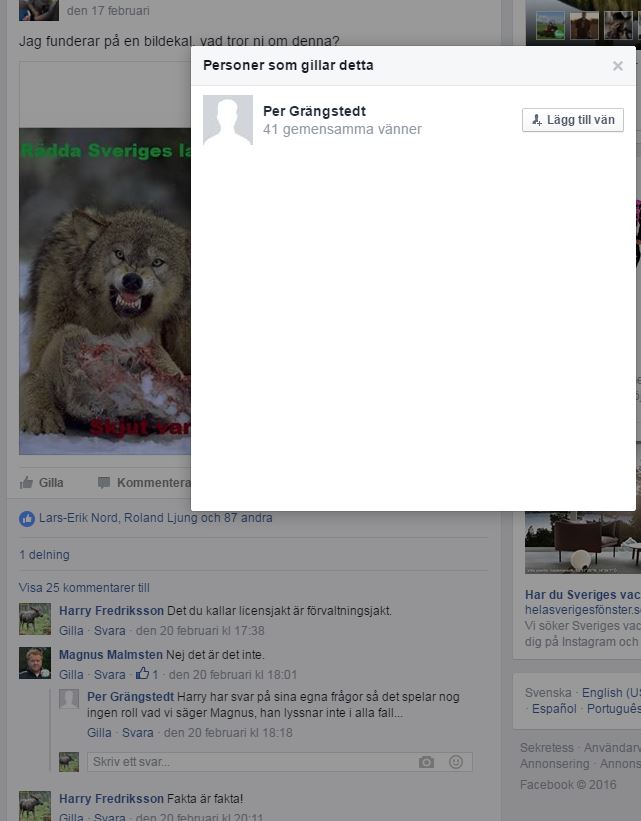Image resolution: width=641 pixels, height=821 pixels.
Task: Click 'Lägg till vän' button for Per Grängstedt
Action: [573, 120]
